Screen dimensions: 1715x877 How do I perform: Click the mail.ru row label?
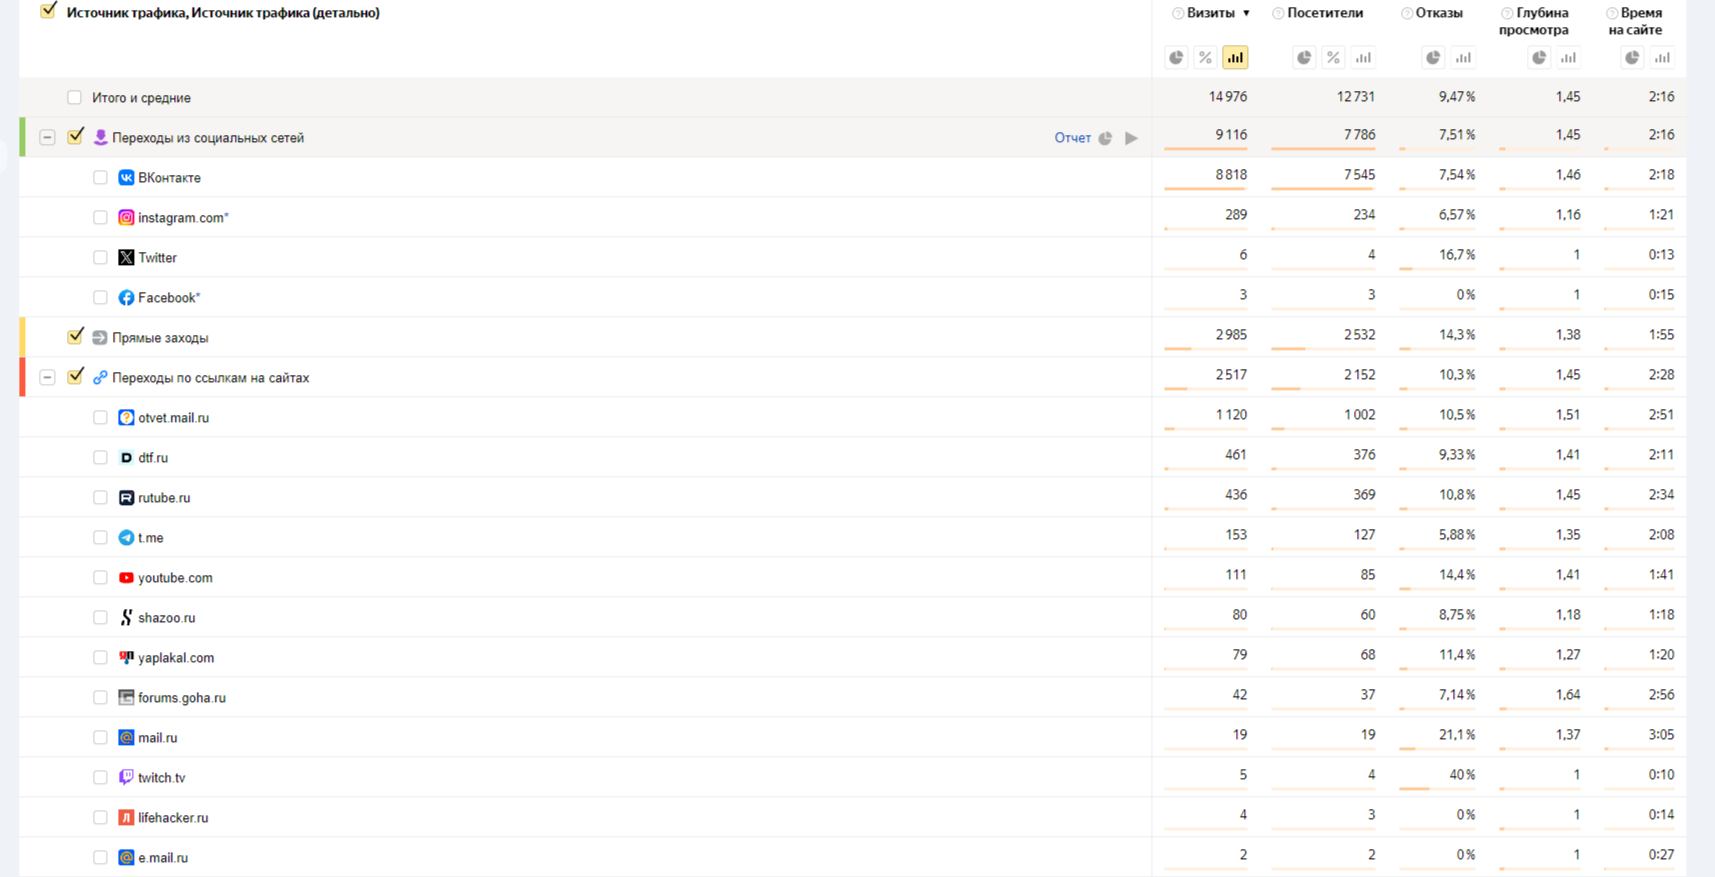[x=157, y=738]
